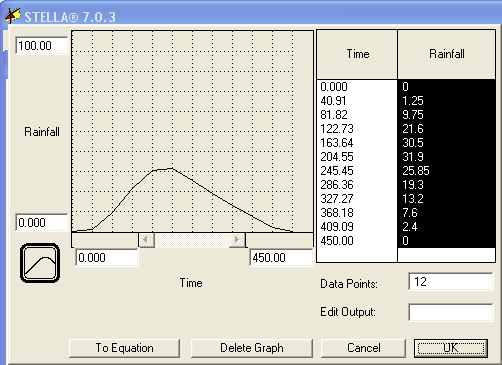Click the graph type toggle icon
Screen dimensions: 502x365
tap(40, 263)
